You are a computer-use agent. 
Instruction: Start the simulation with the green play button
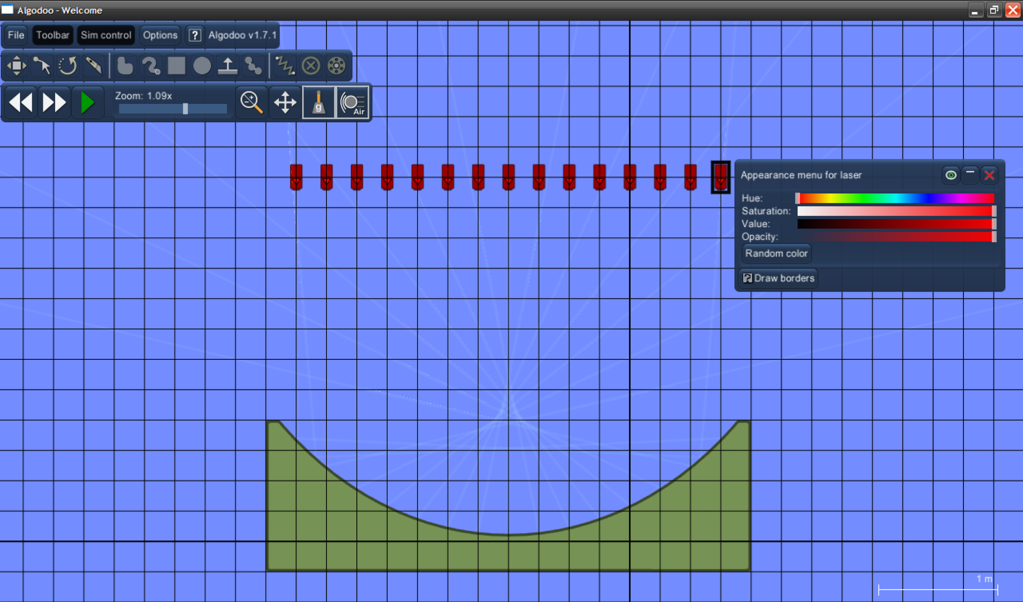tap(87, 102)
